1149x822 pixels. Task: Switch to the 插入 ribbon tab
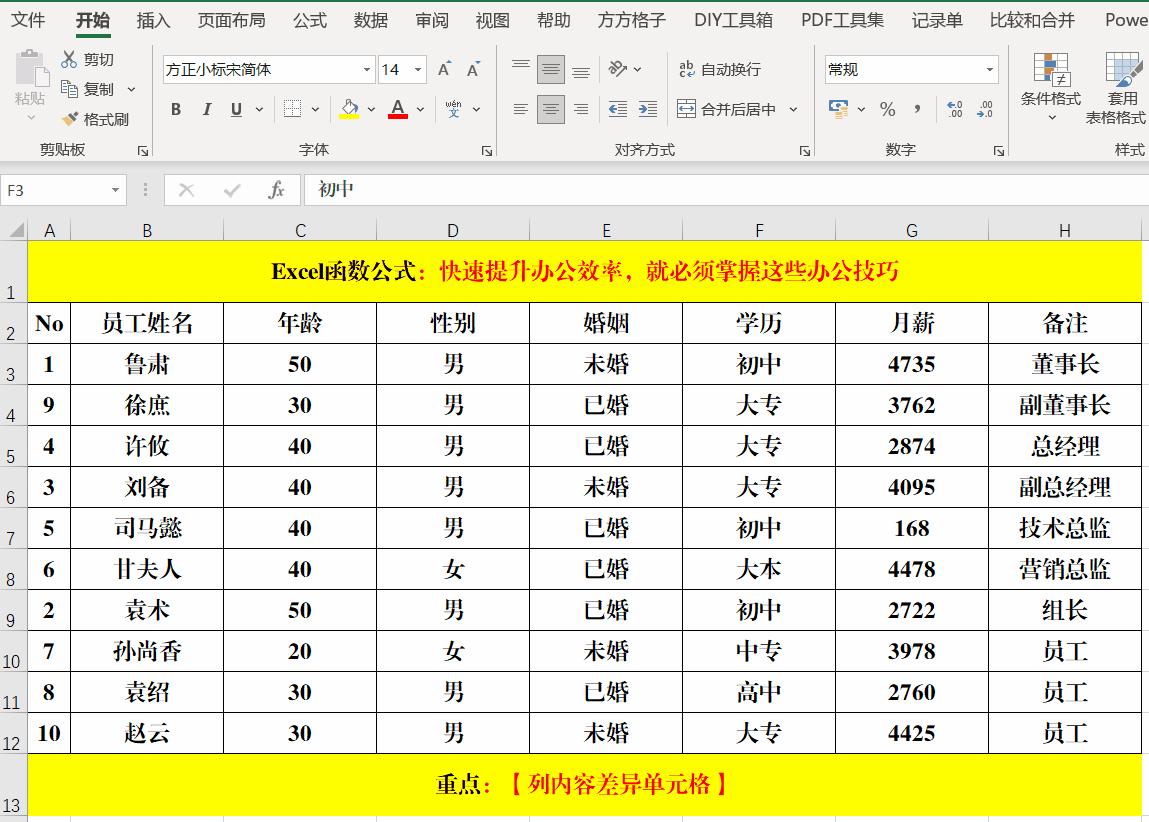pos(153,20)
